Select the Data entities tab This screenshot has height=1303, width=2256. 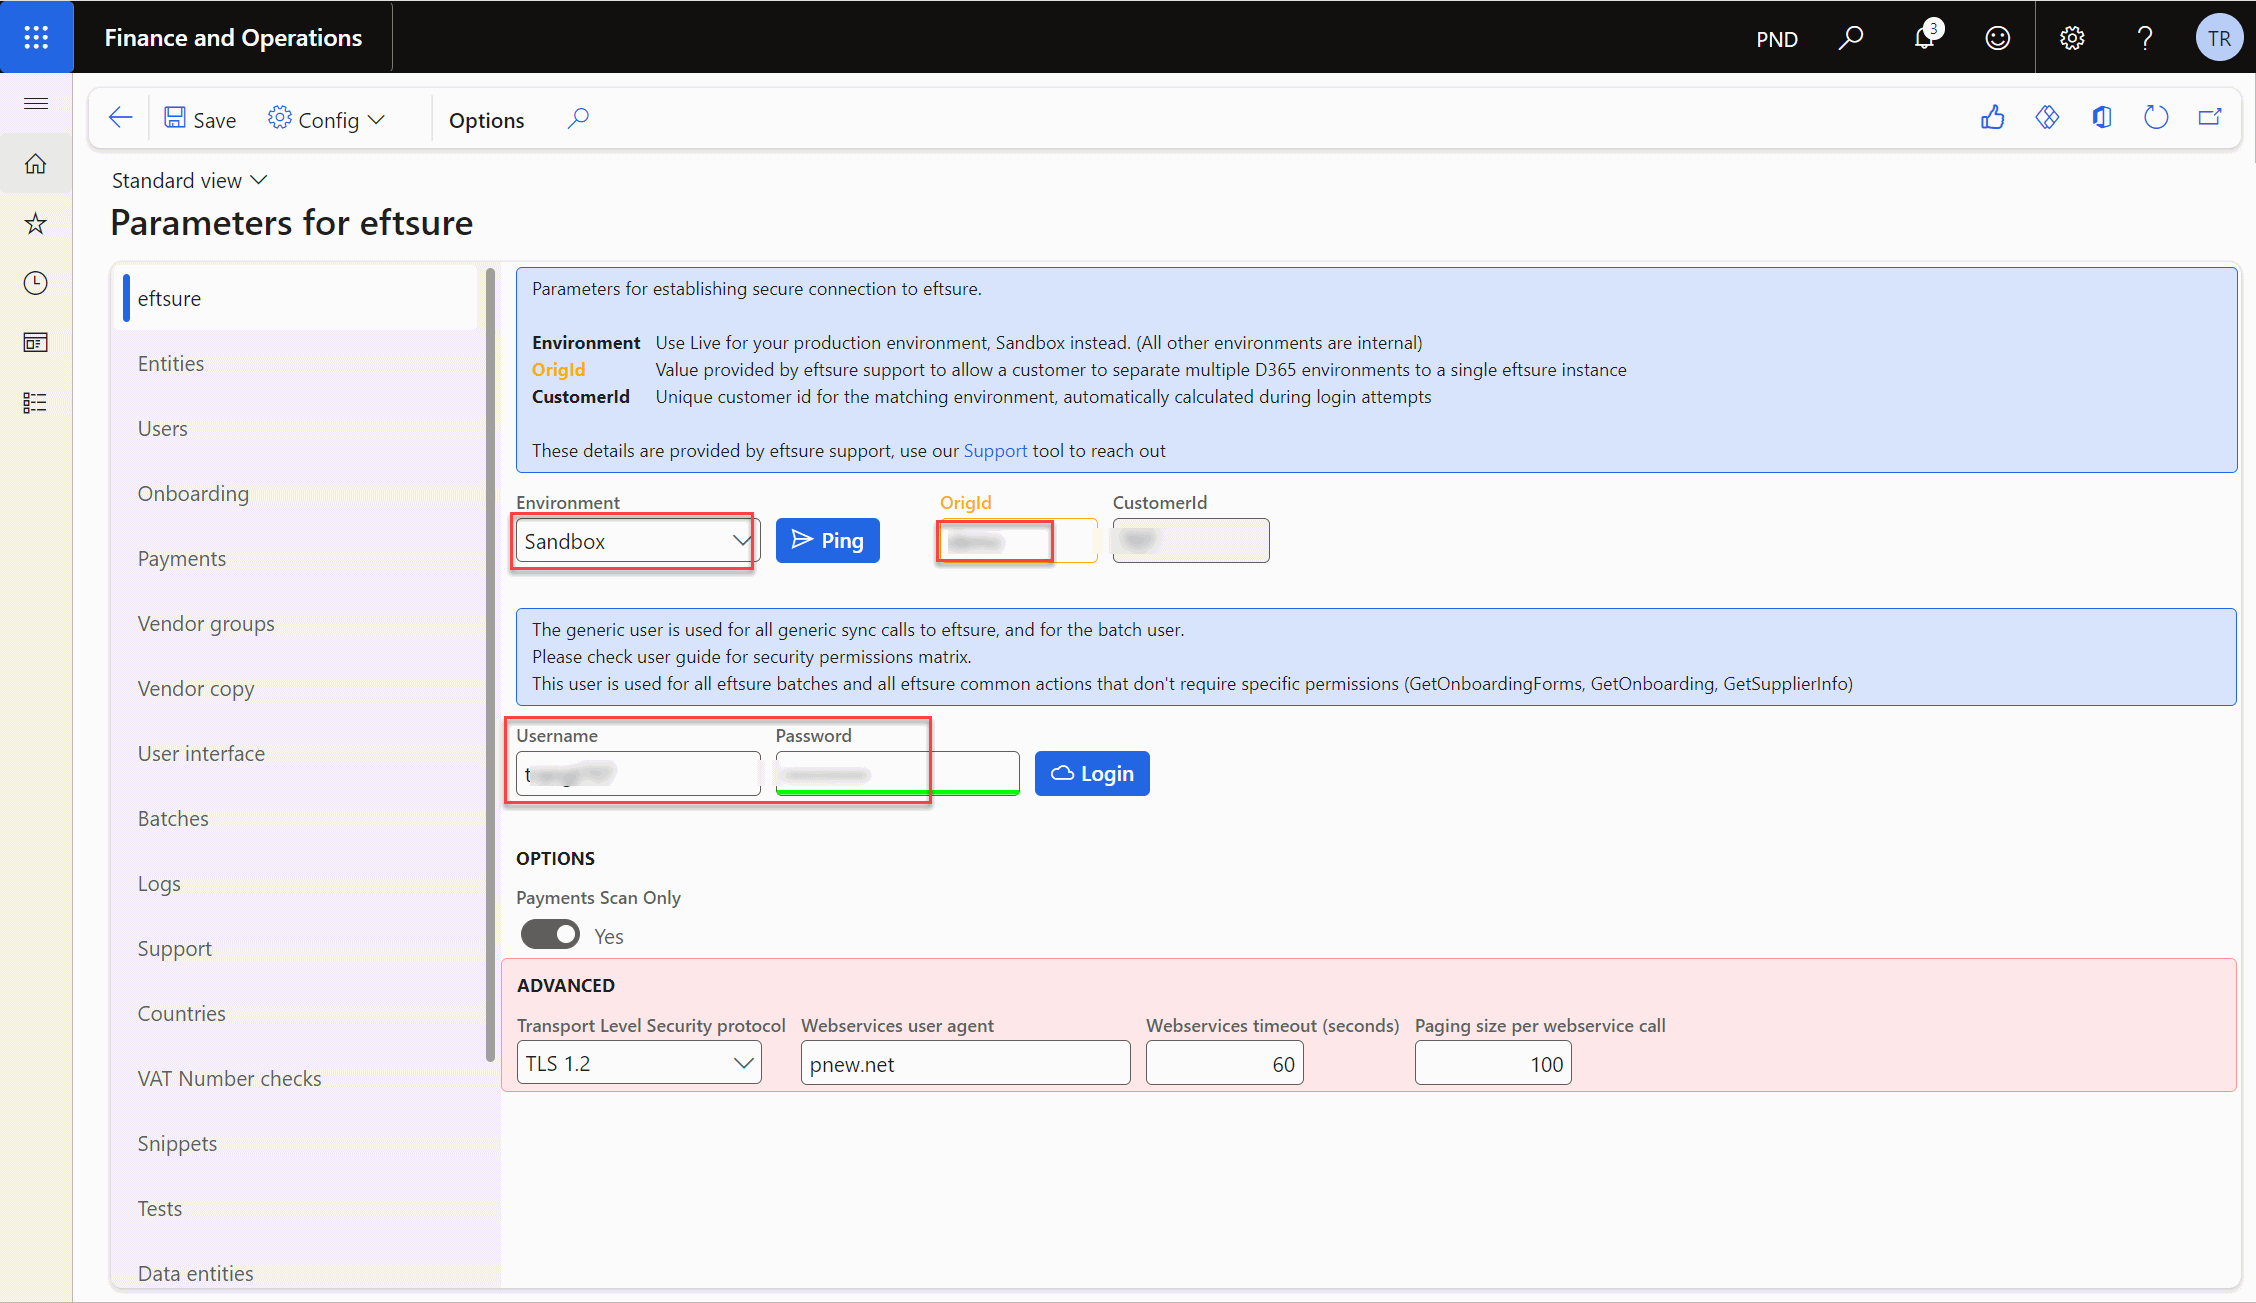pos(298,1273)
